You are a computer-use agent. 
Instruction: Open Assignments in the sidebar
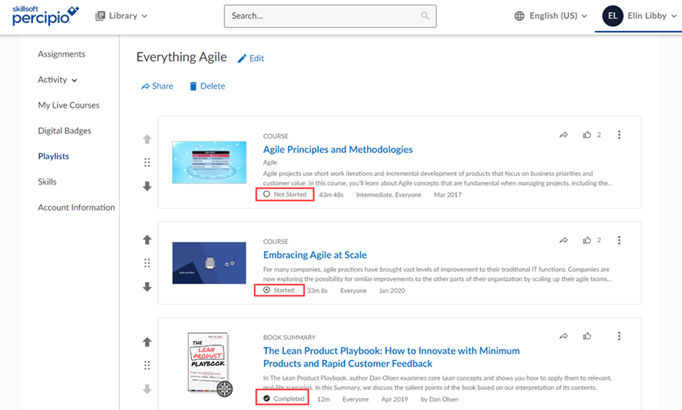tap(61, 54)
